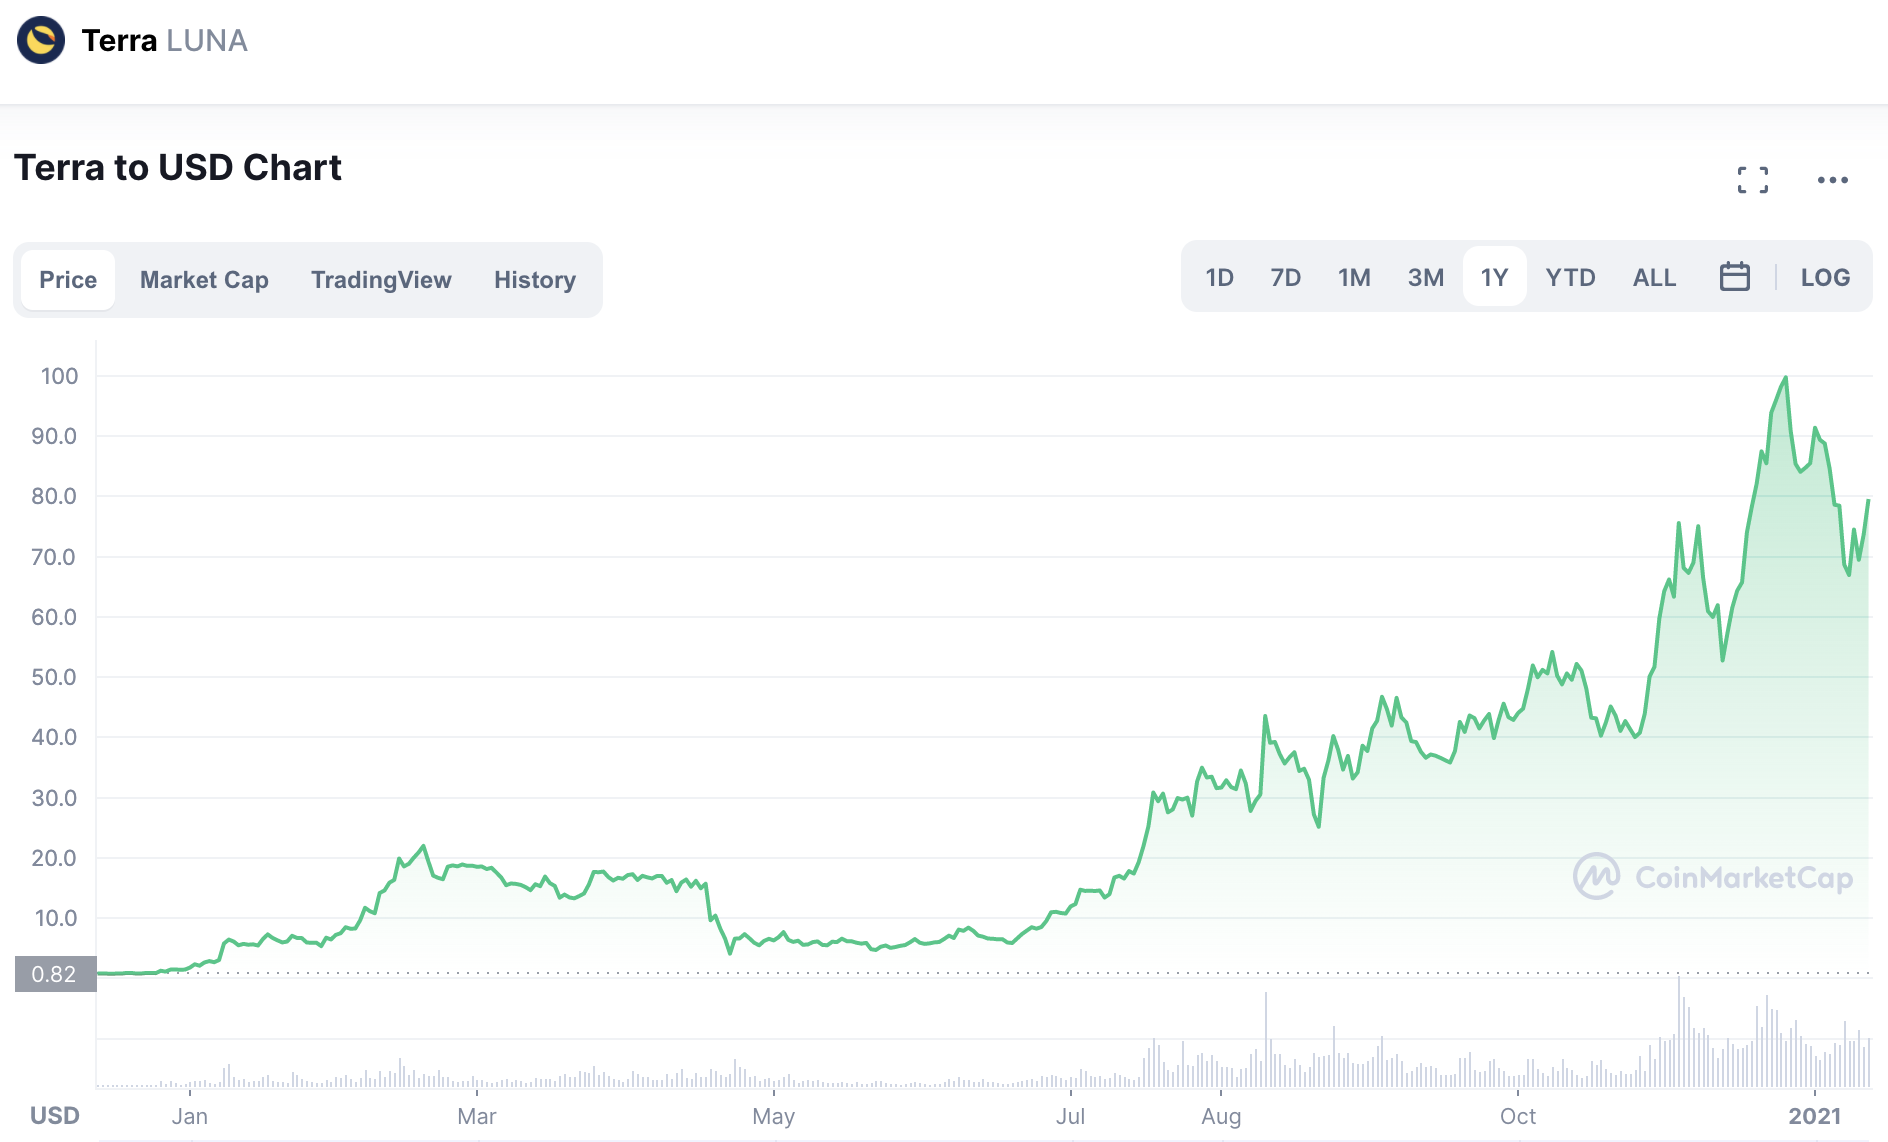Click the Terra LUNA title text
The width and height of the screenshot is (1888, 1142).
[x=164, y=41]
